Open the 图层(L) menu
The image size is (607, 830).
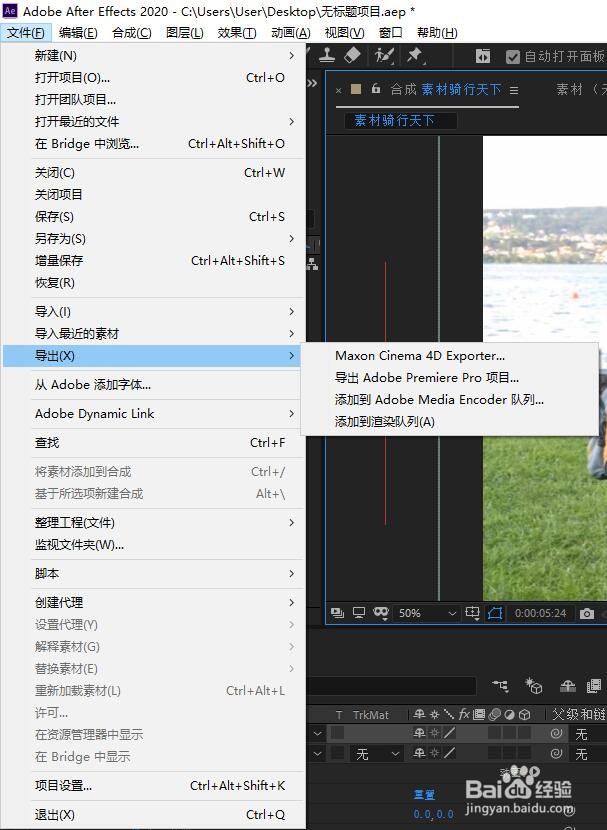[x=185, y=33]
